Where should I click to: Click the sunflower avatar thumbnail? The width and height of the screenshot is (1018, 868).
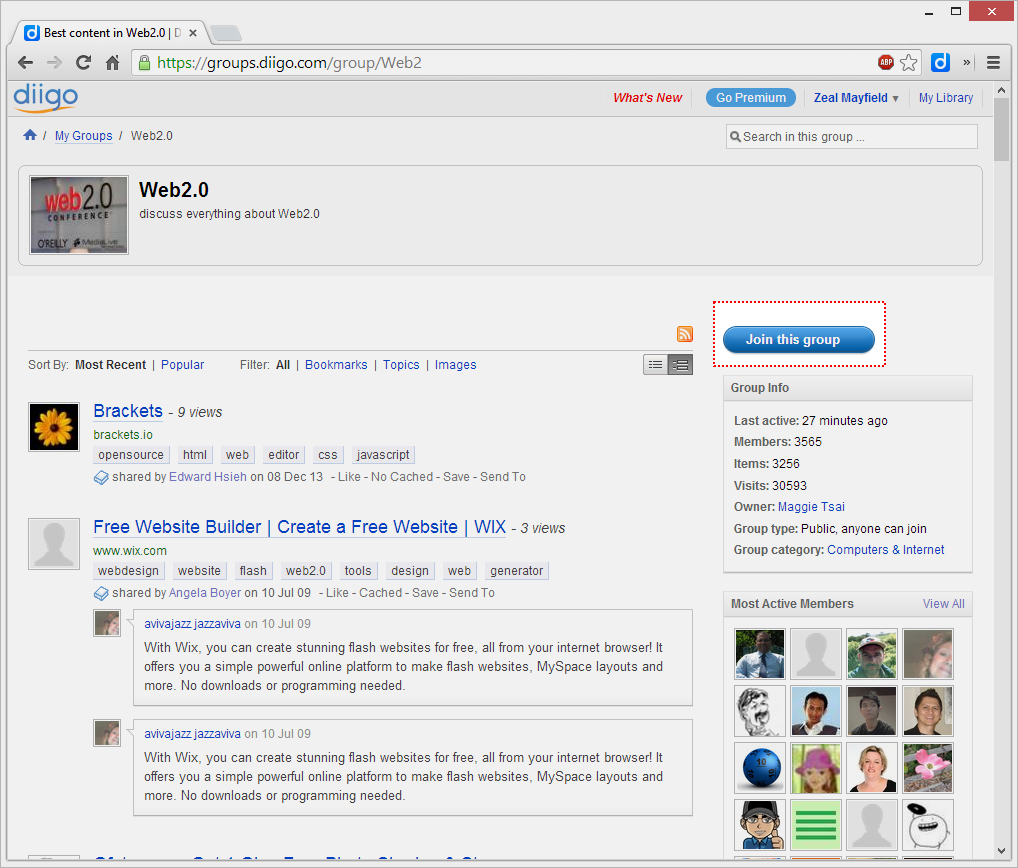[54, 427]
